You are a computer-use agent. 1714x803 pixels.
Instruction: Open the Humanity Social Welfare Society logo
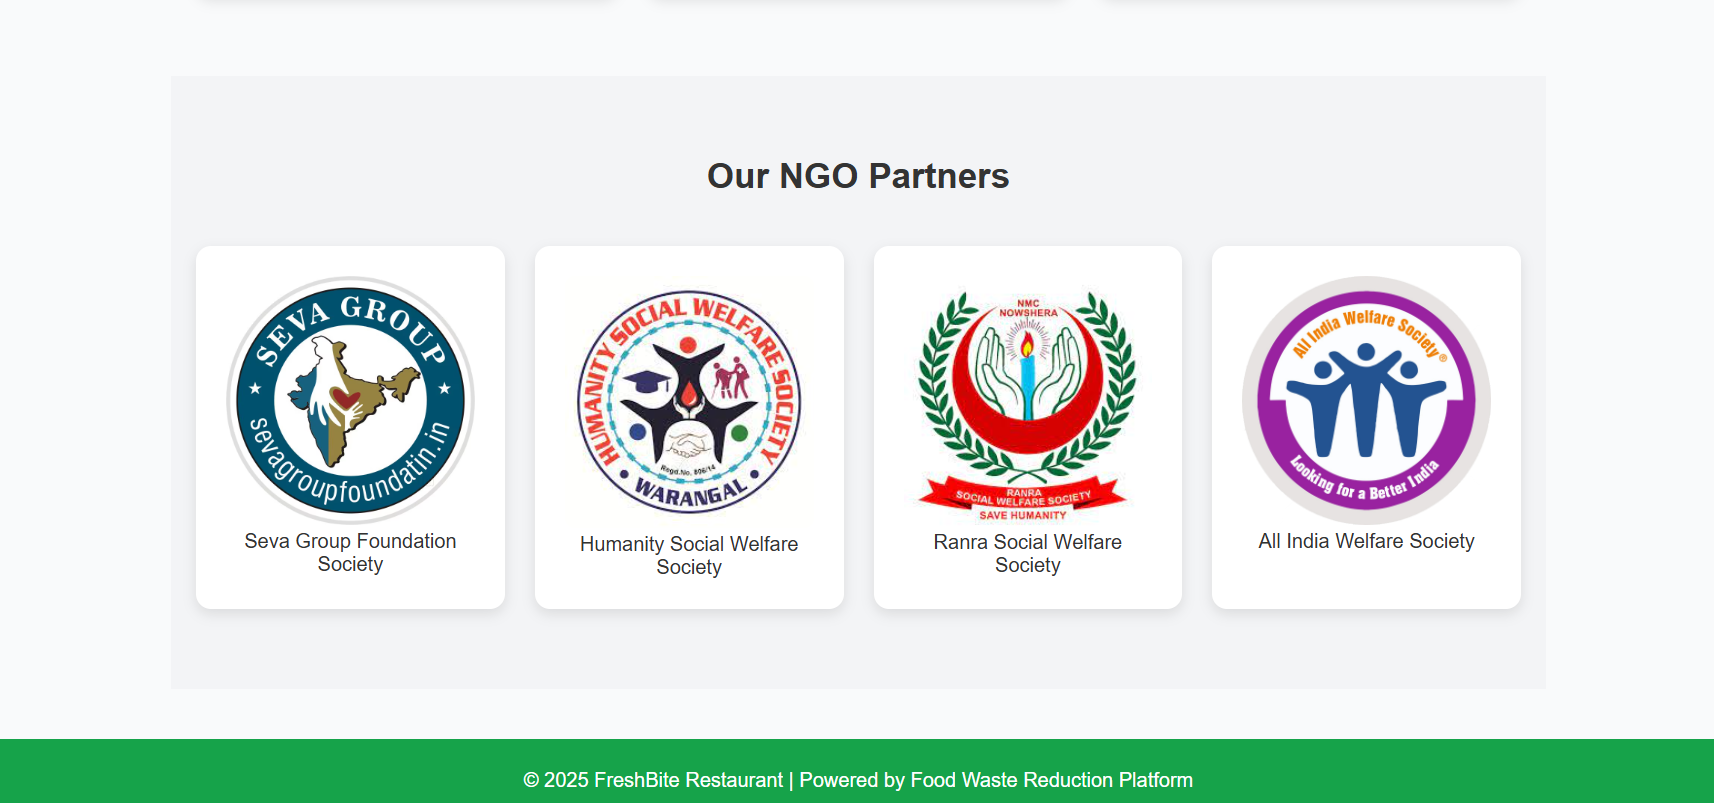click(x=689, y=402)
